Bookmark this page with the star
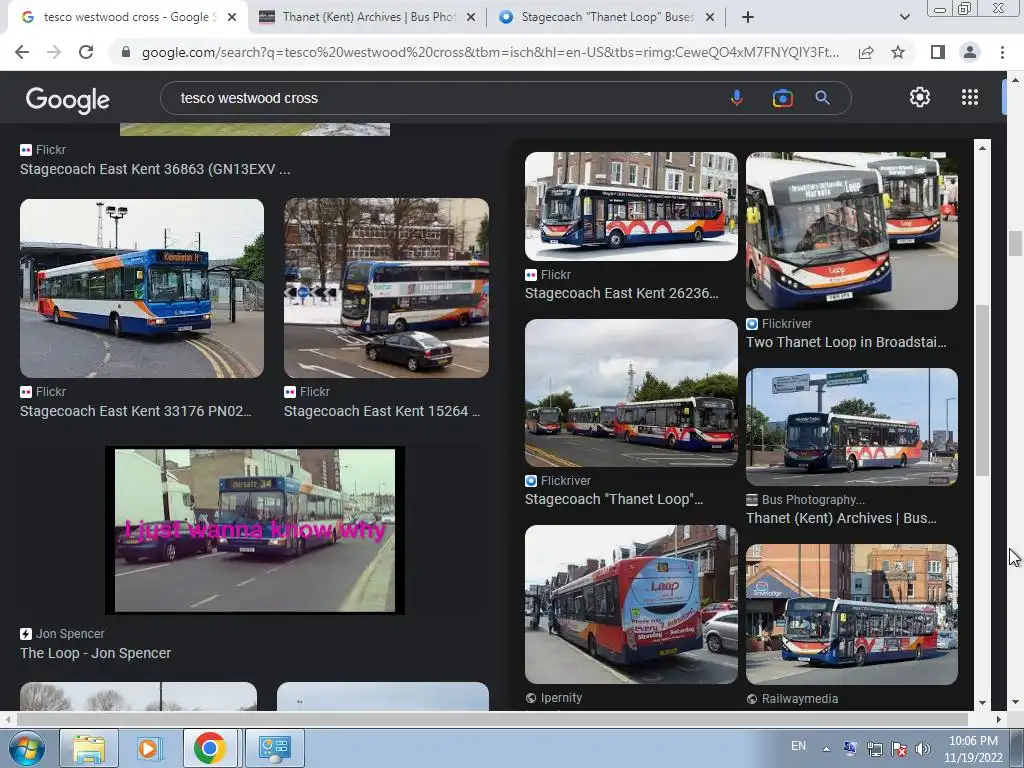 click(898, 52)
